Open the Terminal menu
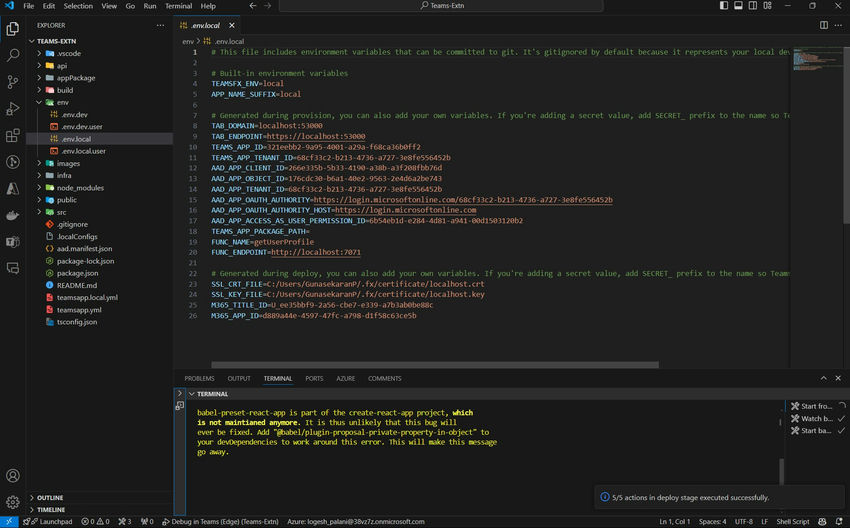This screenshot has height=528, width=850. point(178,6)
